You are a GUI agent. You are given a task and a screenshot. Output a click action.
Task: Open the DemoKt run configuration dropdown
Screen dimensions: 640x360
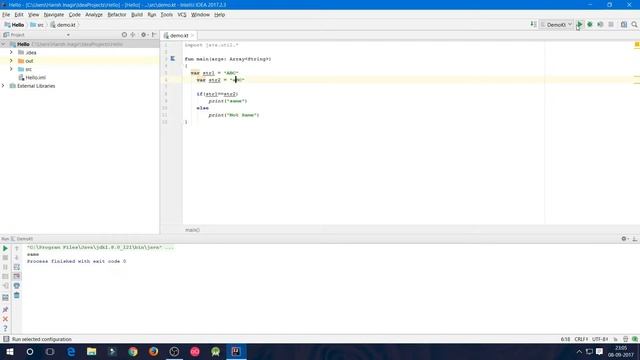coord(556,24)
